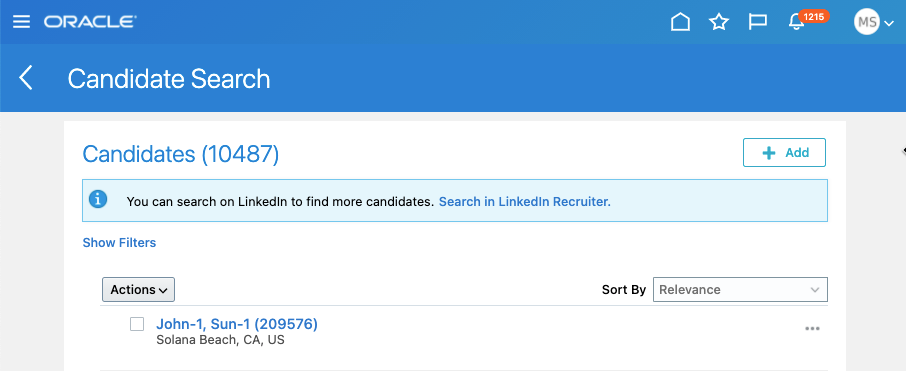Open notifications bell icon

click(796, 23)
